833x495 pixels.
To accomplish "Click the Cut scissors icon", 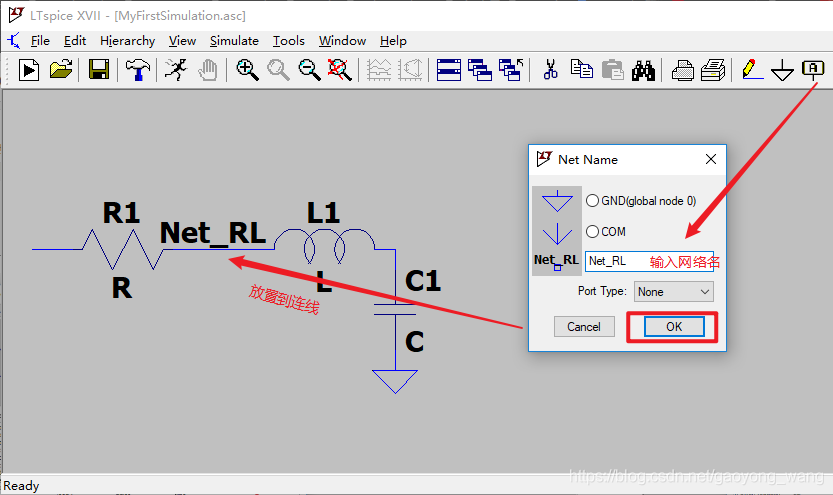I will coord(550,70).
